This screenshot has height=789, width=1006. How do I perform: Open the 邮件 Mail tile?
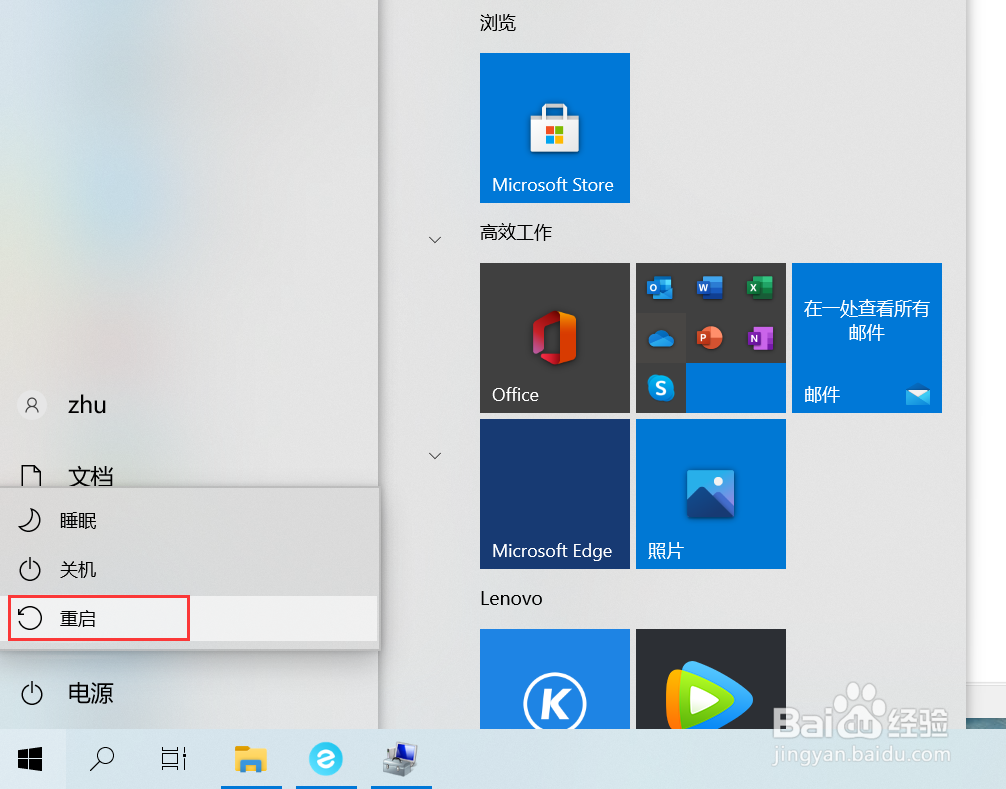(867, 337)
